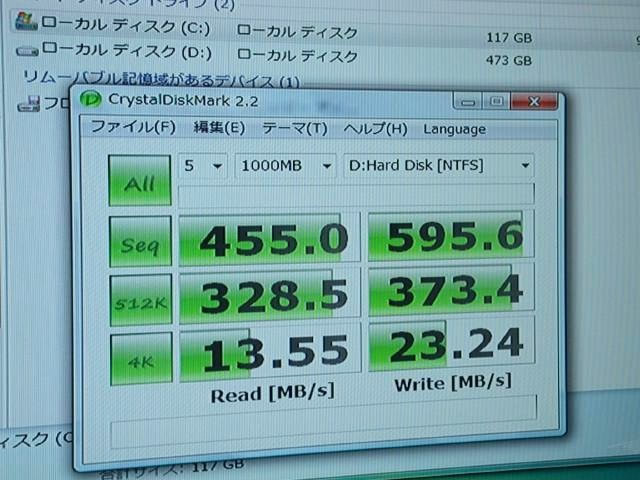The image size is (640, 480).
Task: Select ローカル ディスク (D:) row in Explorer
Action: (327, 53)
